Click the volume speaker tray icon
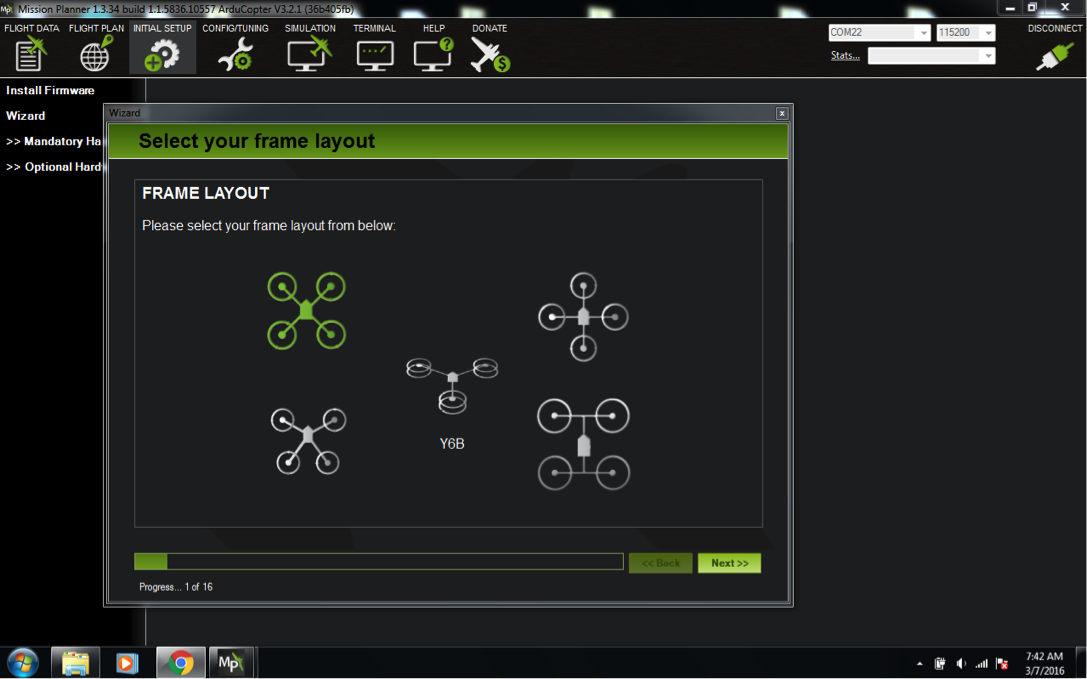The height and width of the screenshot is (679, 1087). pyautogui.click(x=961, y=664)
